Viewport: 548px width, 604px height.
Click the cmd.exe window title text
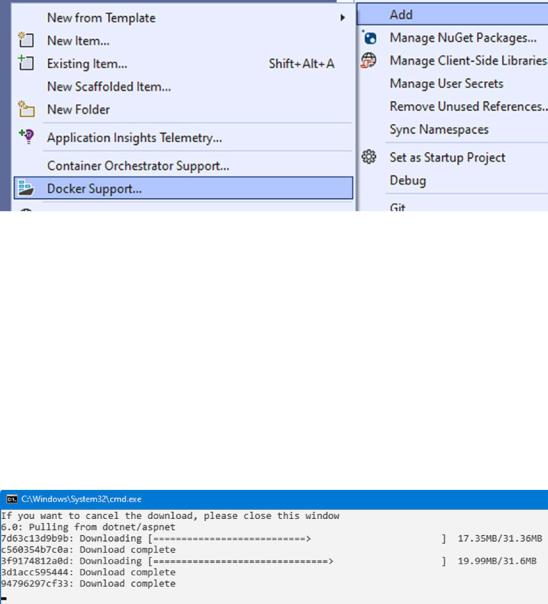coord(81,499)
